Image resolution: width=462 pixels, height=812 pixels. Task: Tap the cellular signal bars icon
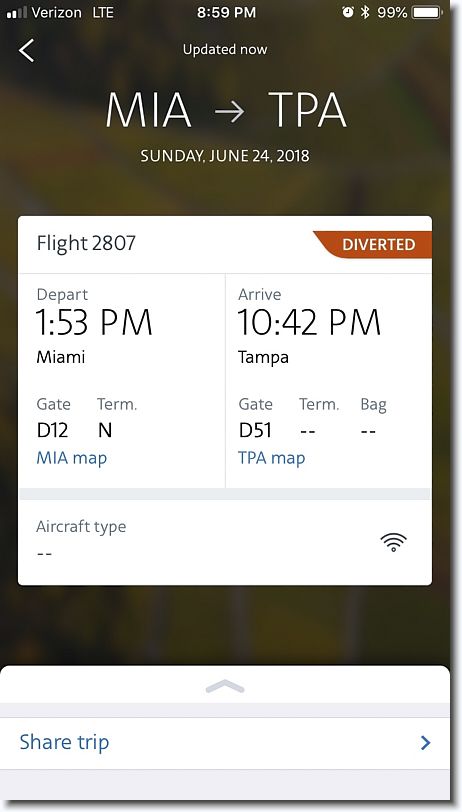pyautogui.click(x=16, y=12)
